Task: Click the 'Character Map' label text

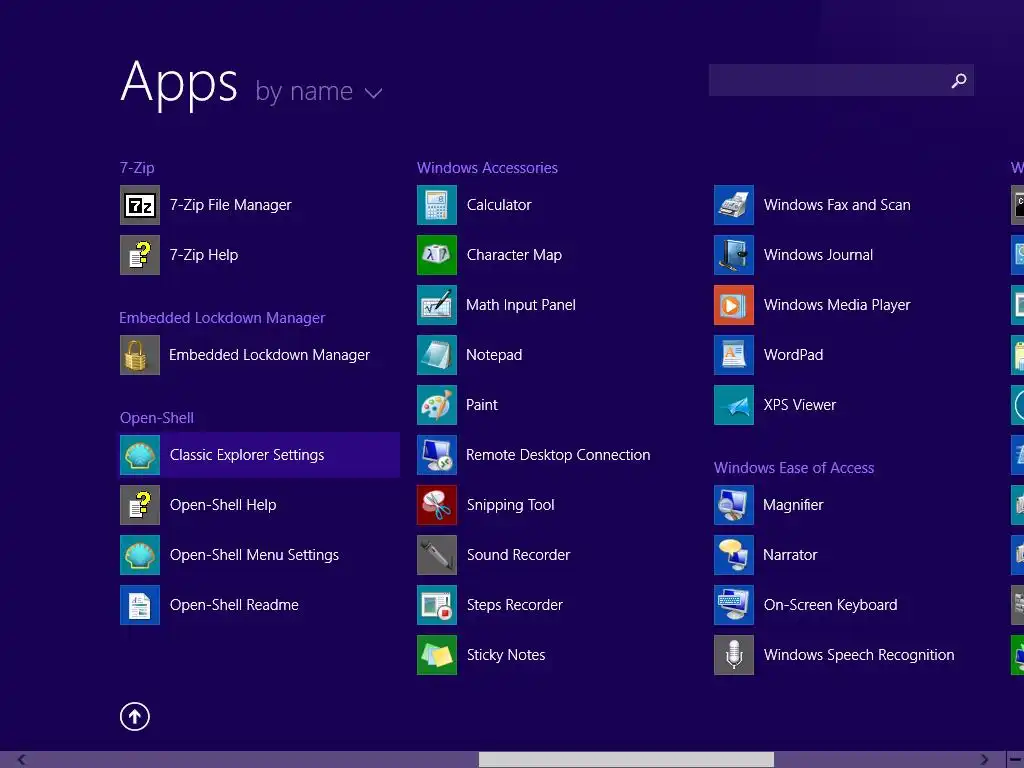Action: click(x=515, y=255)
